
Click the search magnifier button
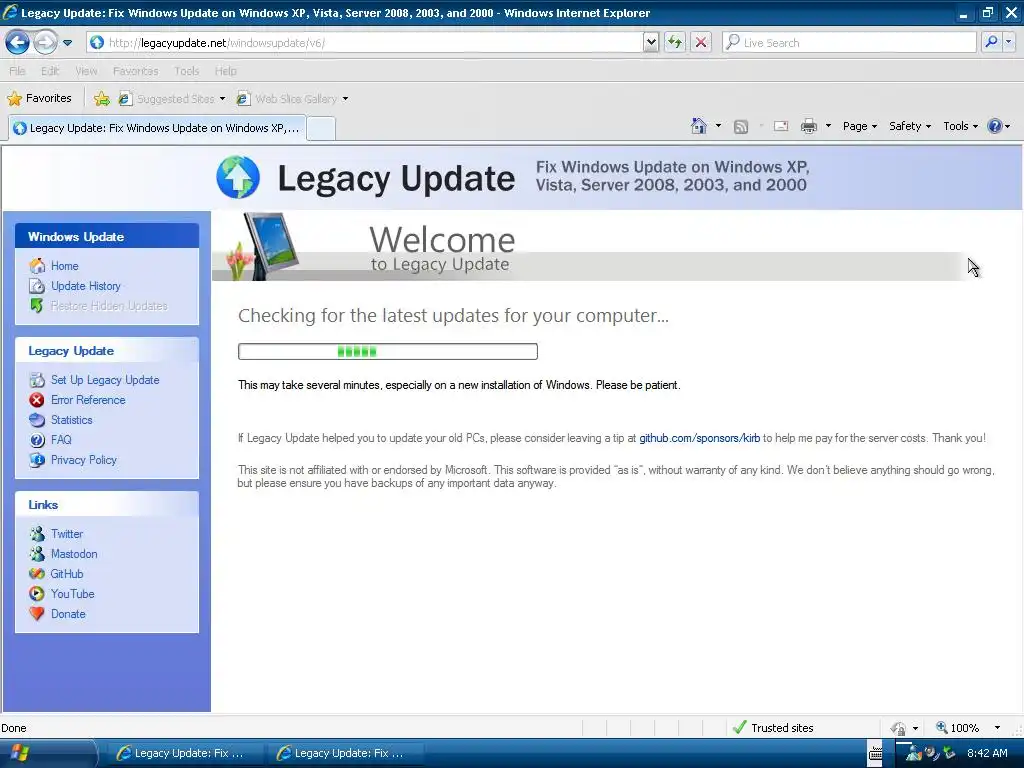(991, 42)
